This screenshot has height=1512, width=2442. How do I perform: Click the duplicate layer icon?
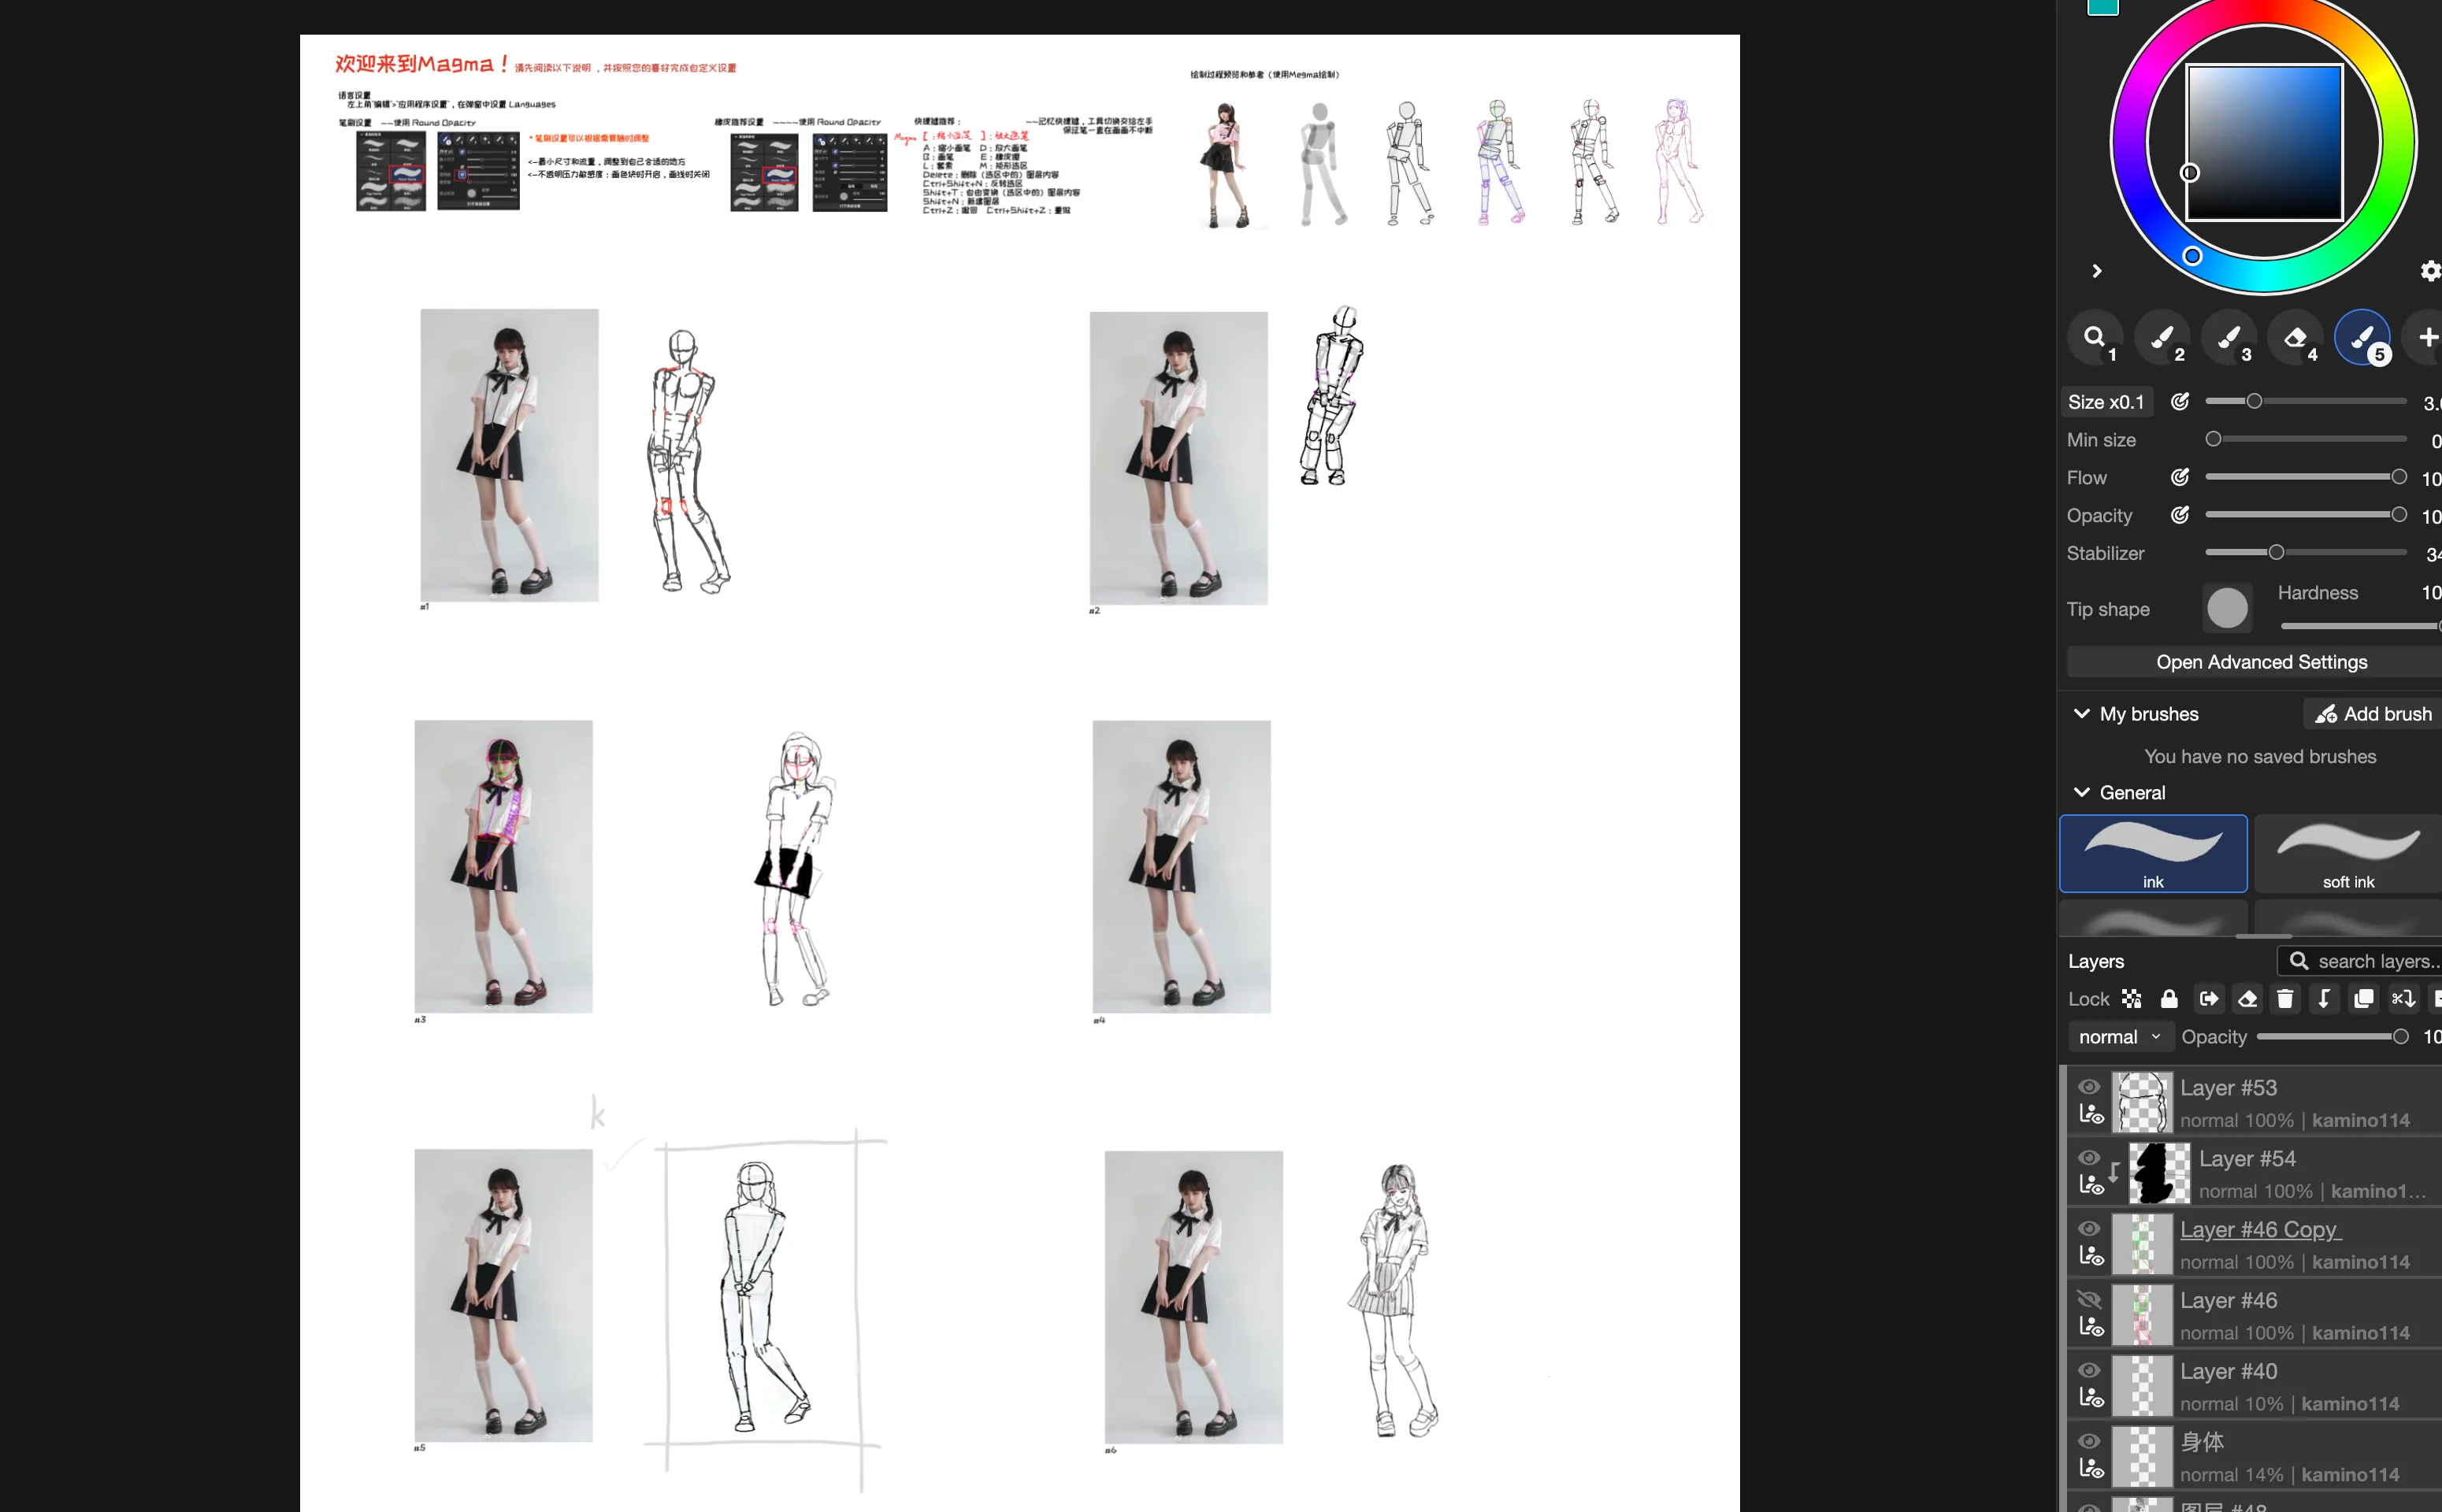point(2363,999)
